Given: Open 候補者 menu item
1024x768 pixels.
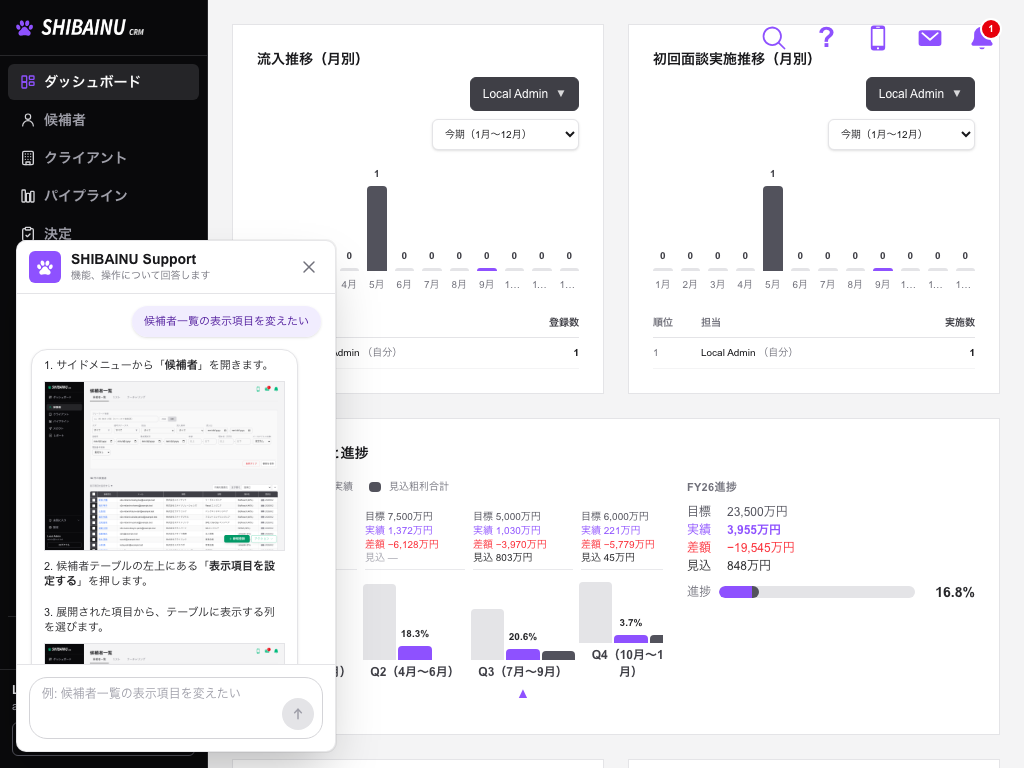Looking at the screenshot, I should (x=103, y=120).
